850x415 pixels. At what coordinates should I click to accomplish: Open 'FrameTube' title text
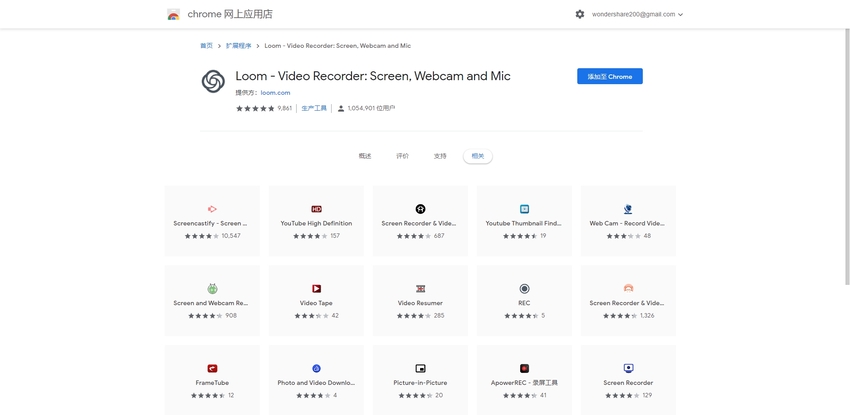[212, 382]
